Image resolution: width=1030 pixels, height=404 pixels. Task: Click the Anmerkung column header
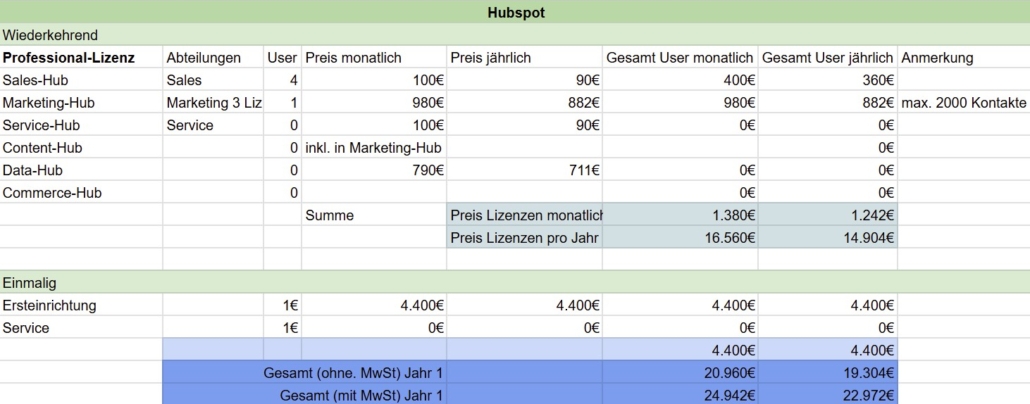(x=937, y=58)
